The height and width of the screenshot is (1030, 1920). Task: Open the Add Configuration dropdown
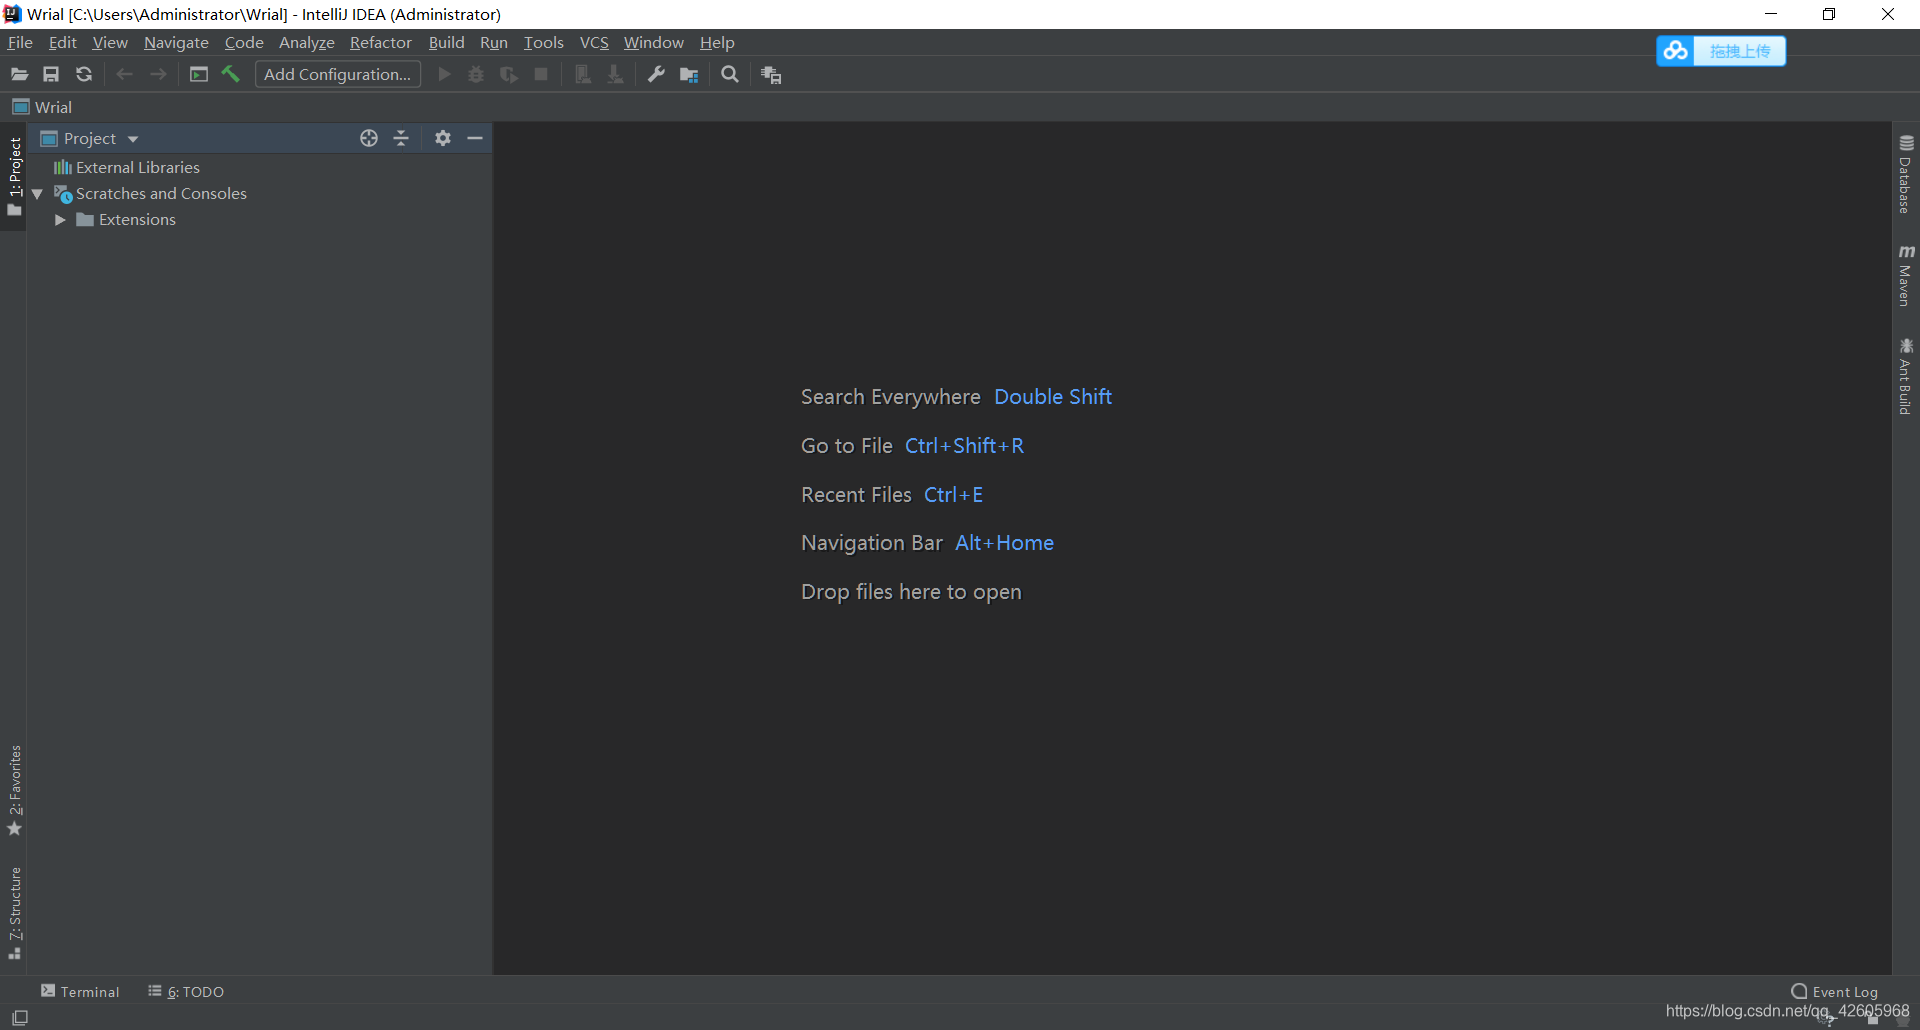tap(338, 74)
